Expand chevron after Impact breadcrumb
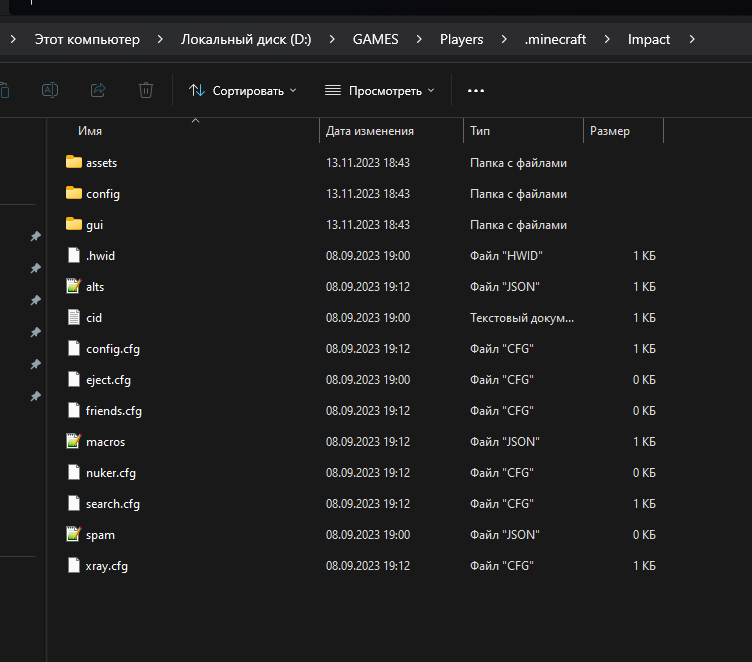 tap(692, 39)
